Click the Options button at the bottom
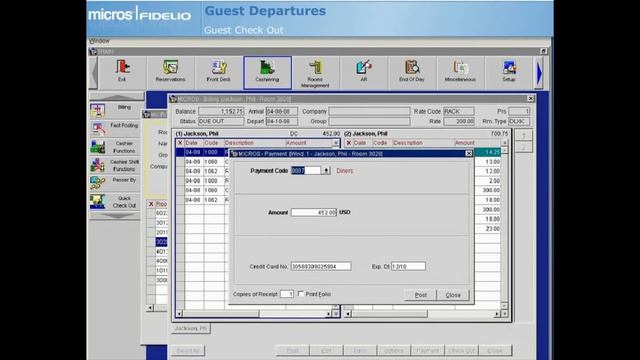The image size is (640, 360). (x=393, y=350)
